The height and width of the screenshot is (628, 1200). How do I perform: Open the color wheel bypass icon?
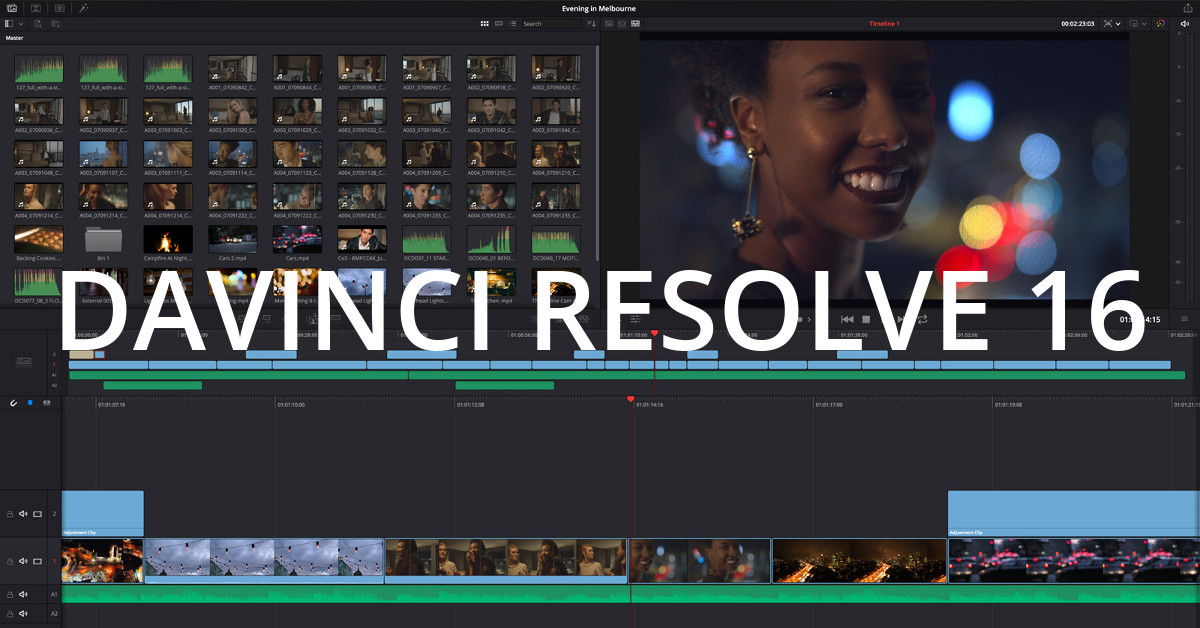[1161, 23]
